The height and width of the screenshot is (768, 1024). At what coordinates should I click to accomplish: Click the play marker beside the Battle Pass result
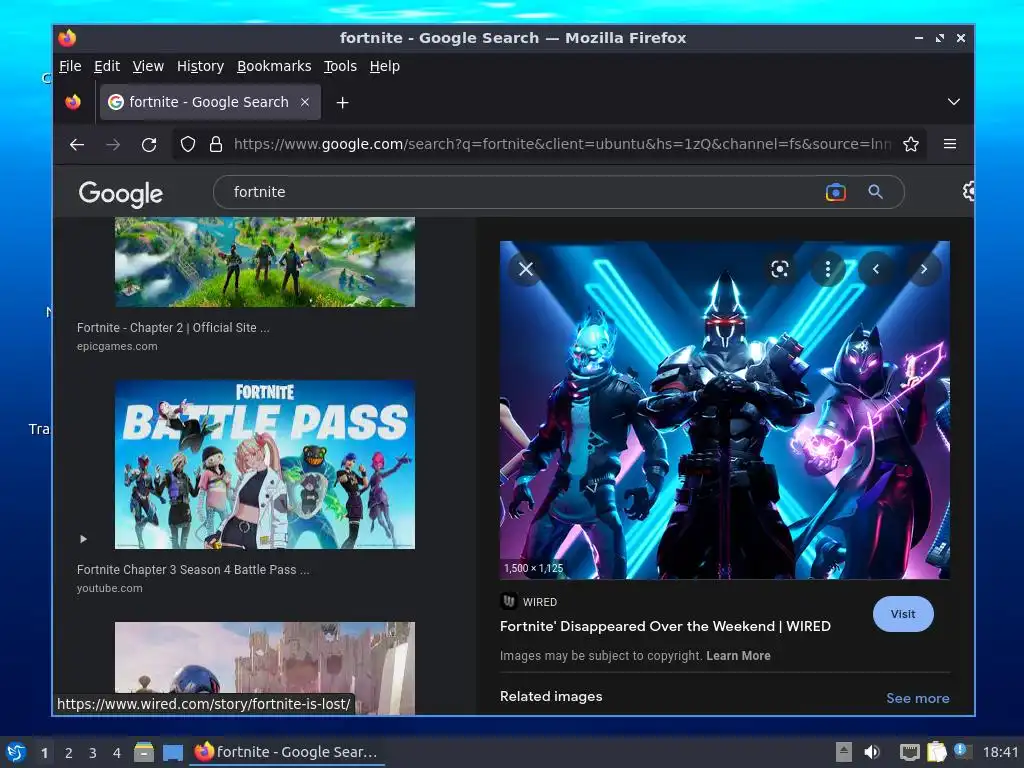(83, 539)
